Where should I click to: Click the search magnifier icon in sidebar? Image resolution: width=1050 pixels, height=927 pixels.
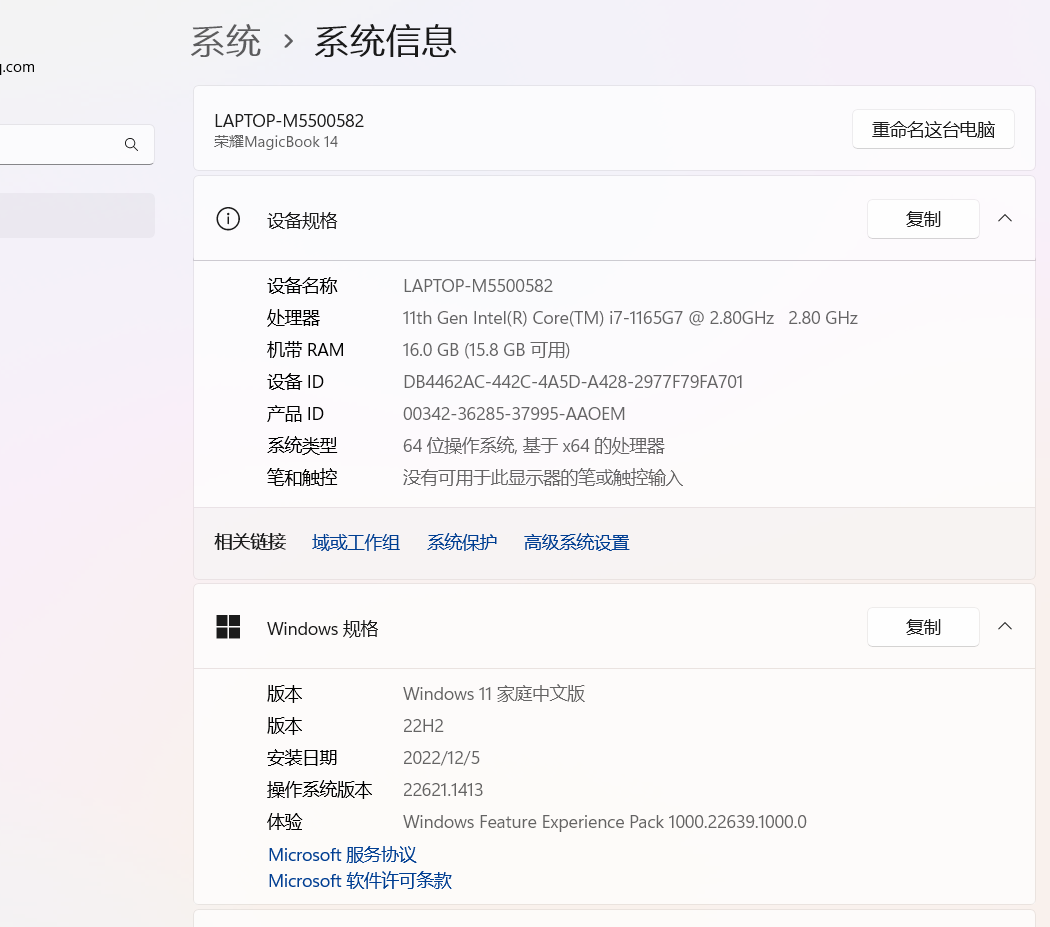point(131,144)
